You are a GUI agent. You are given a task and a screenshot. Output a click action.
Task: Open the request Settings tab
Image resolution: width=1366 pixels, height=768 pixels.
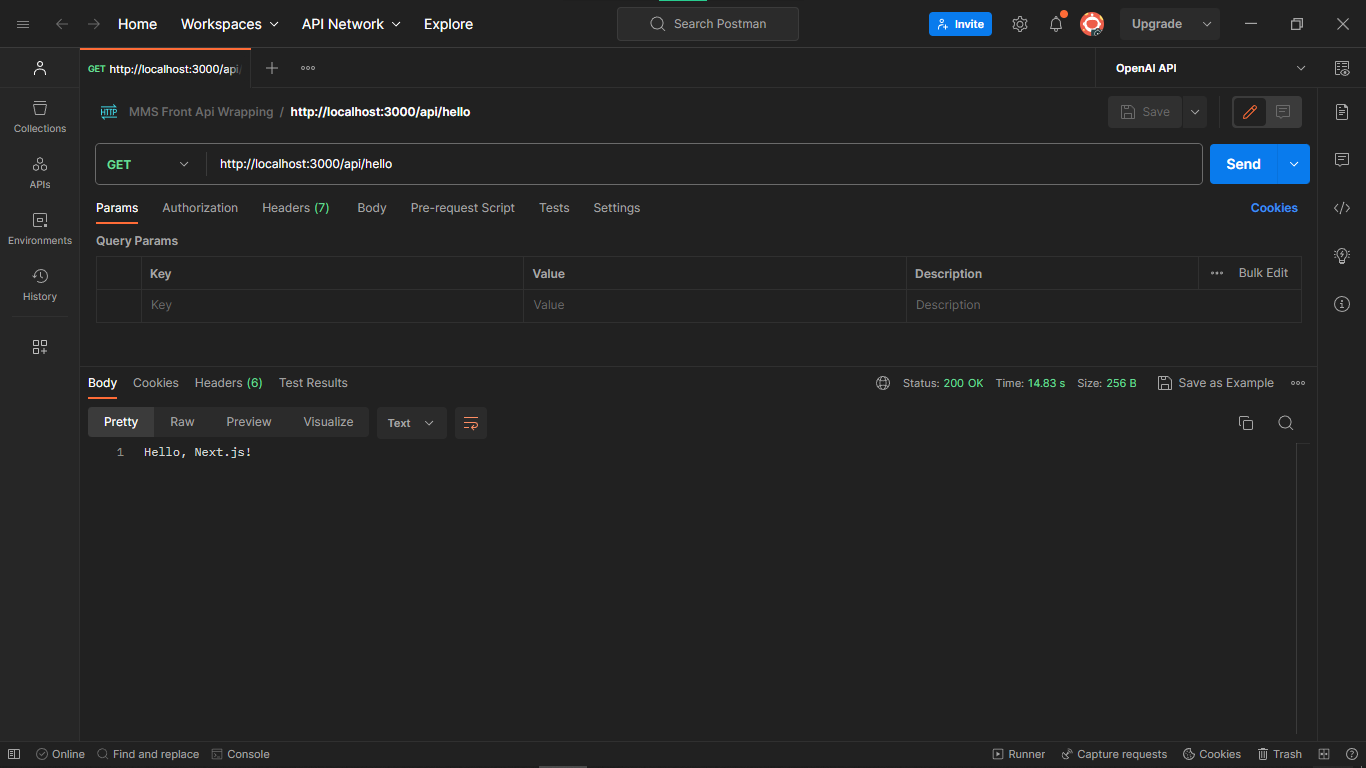pos(617,208)
